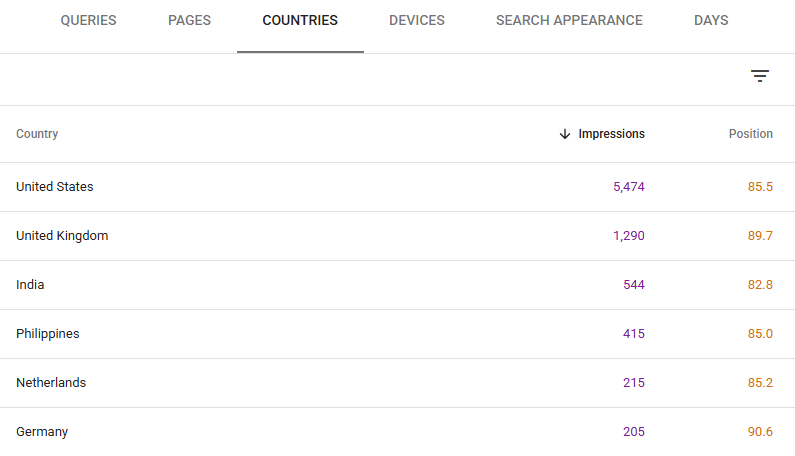Select the India country row
The image size is (795, 456).
coord(398,285)
